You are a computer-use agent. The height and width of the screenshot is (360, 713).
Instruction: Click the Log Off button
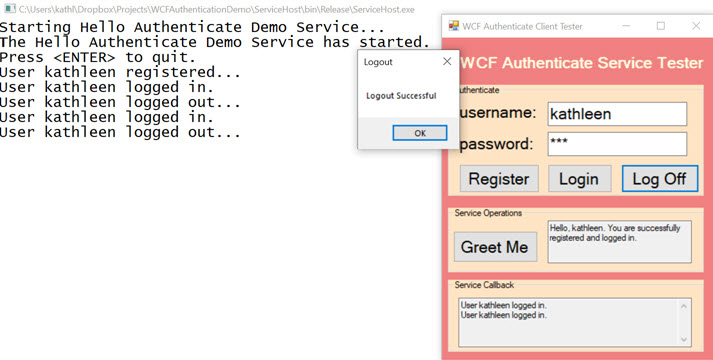click(660, 179)
